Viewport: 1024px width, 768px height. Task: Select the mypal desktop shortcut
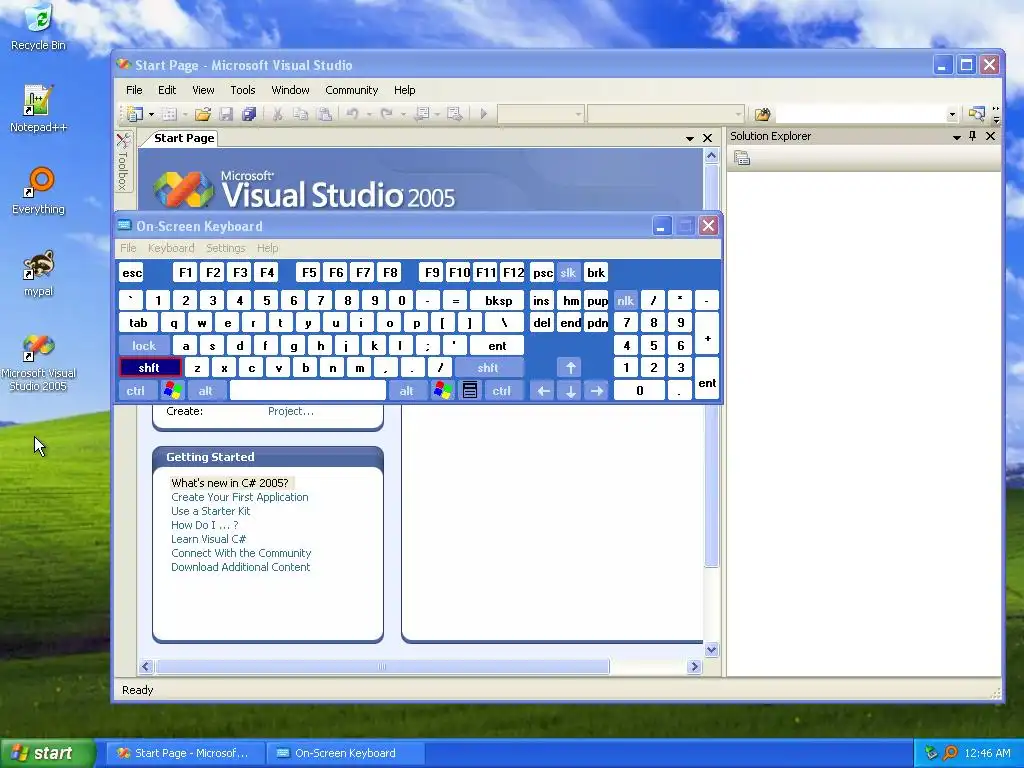click(x=38, y=273)
